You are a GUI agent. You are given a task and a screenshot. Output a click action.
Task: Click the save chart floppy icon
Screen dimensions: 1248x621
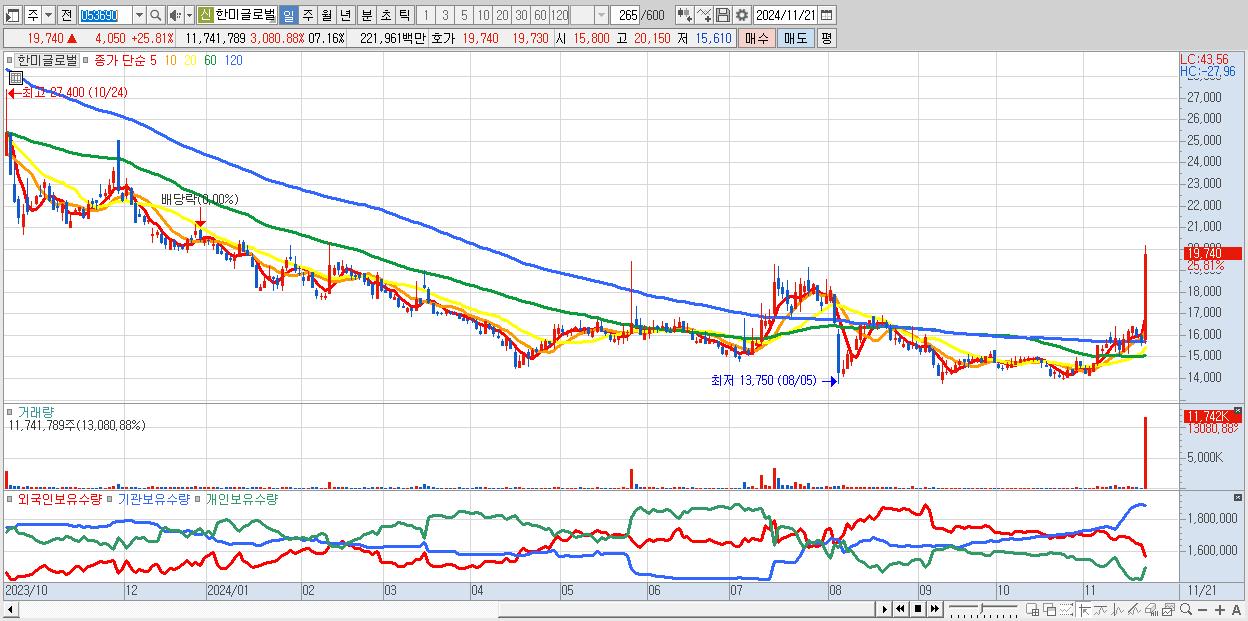tap(722, 15)
